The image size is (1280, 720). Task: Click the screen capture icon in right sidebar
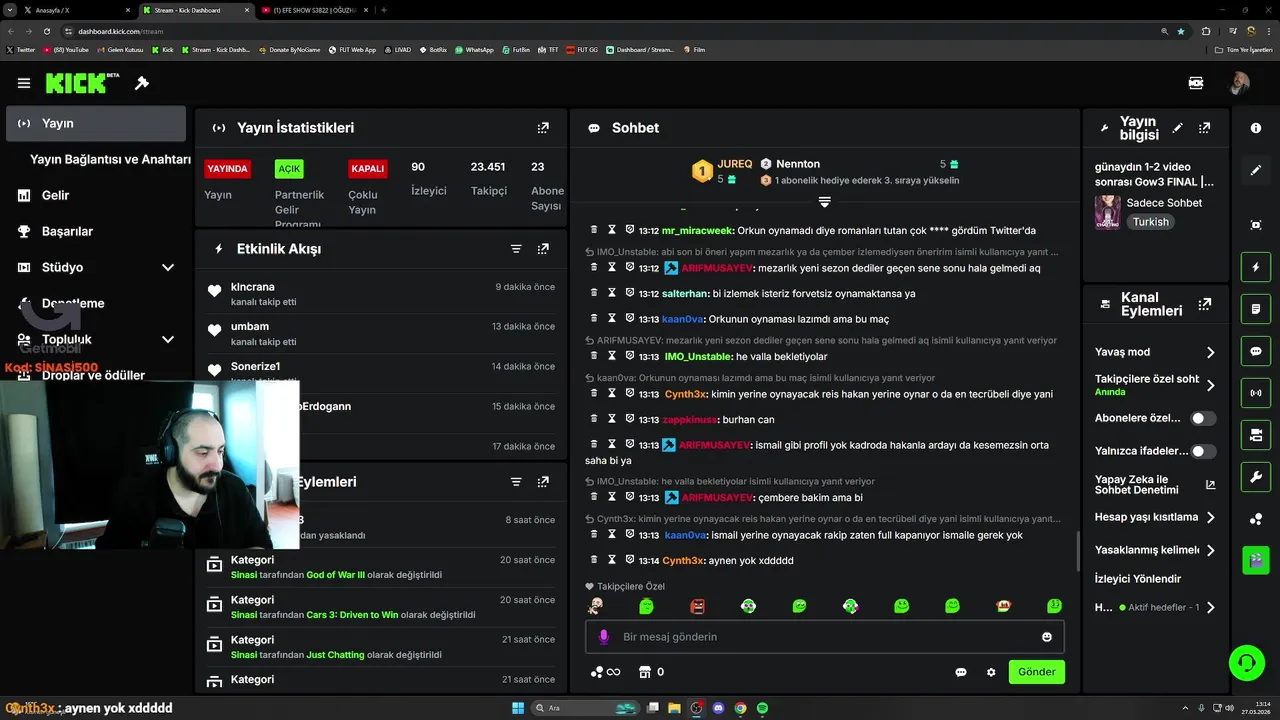(1256, 225)
